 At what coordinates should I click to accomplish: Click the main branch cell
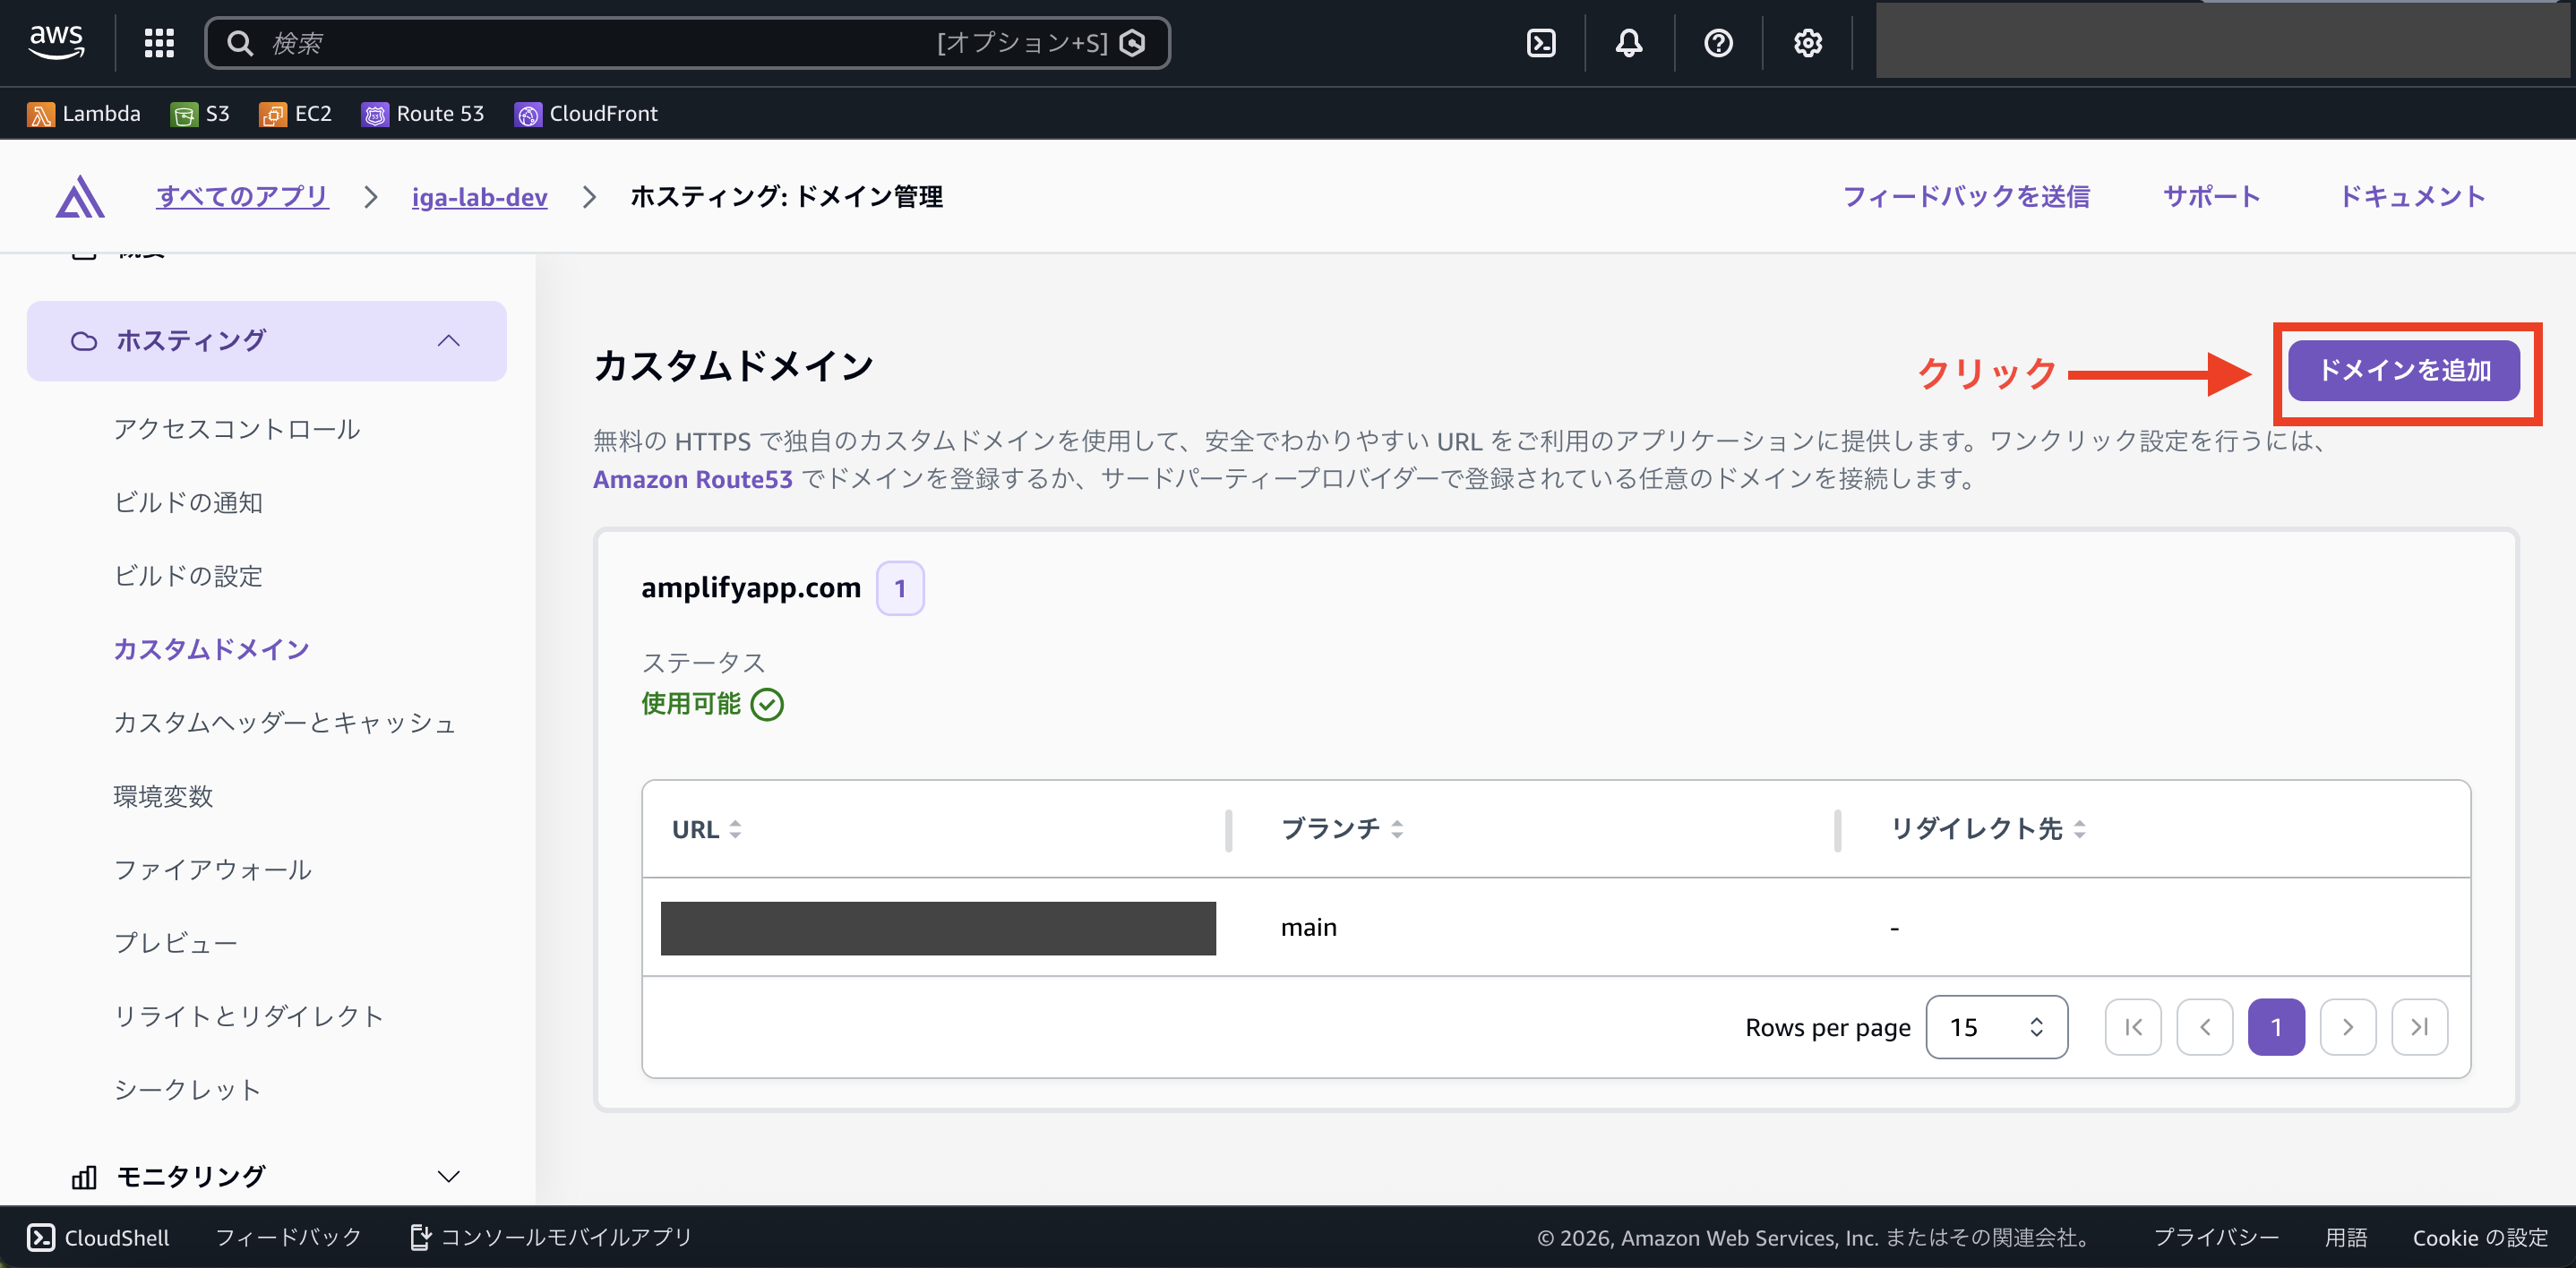(x=1309, y=927)
